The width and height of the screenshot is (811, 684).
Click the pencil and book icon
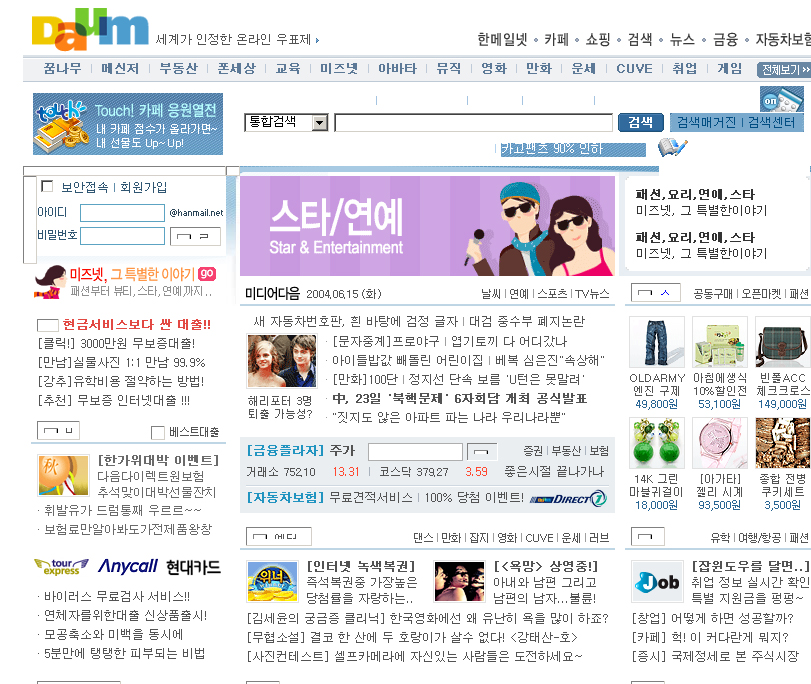pos(672,148)
